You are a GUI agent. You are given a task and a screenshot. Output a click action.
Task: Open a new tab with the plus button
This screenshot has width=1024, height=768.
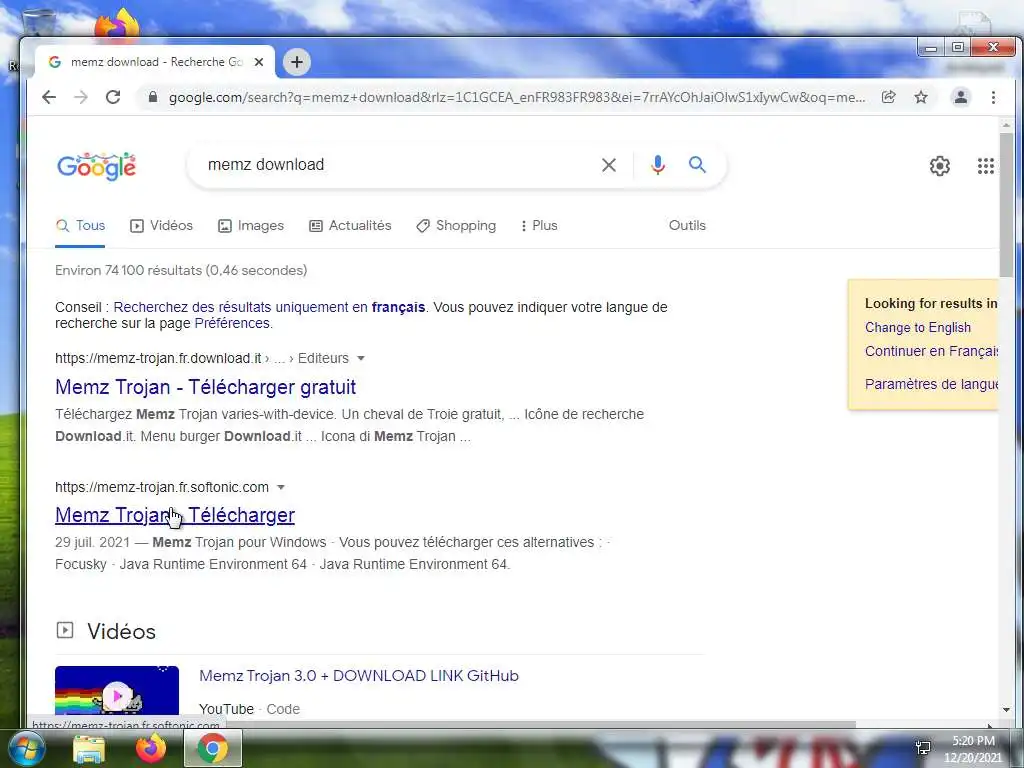pos(296,62)
